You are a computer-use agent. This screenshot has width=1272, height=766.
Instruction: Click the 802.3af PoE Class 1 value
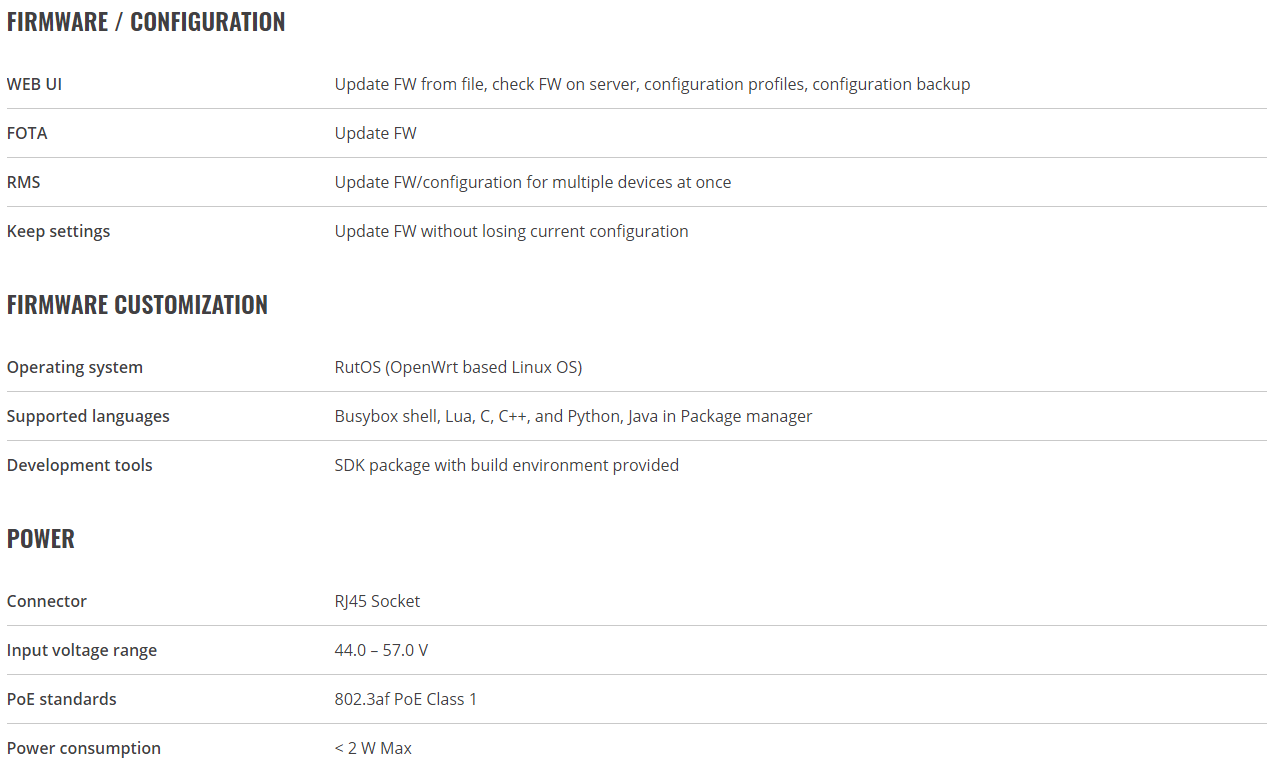(406, 700)
